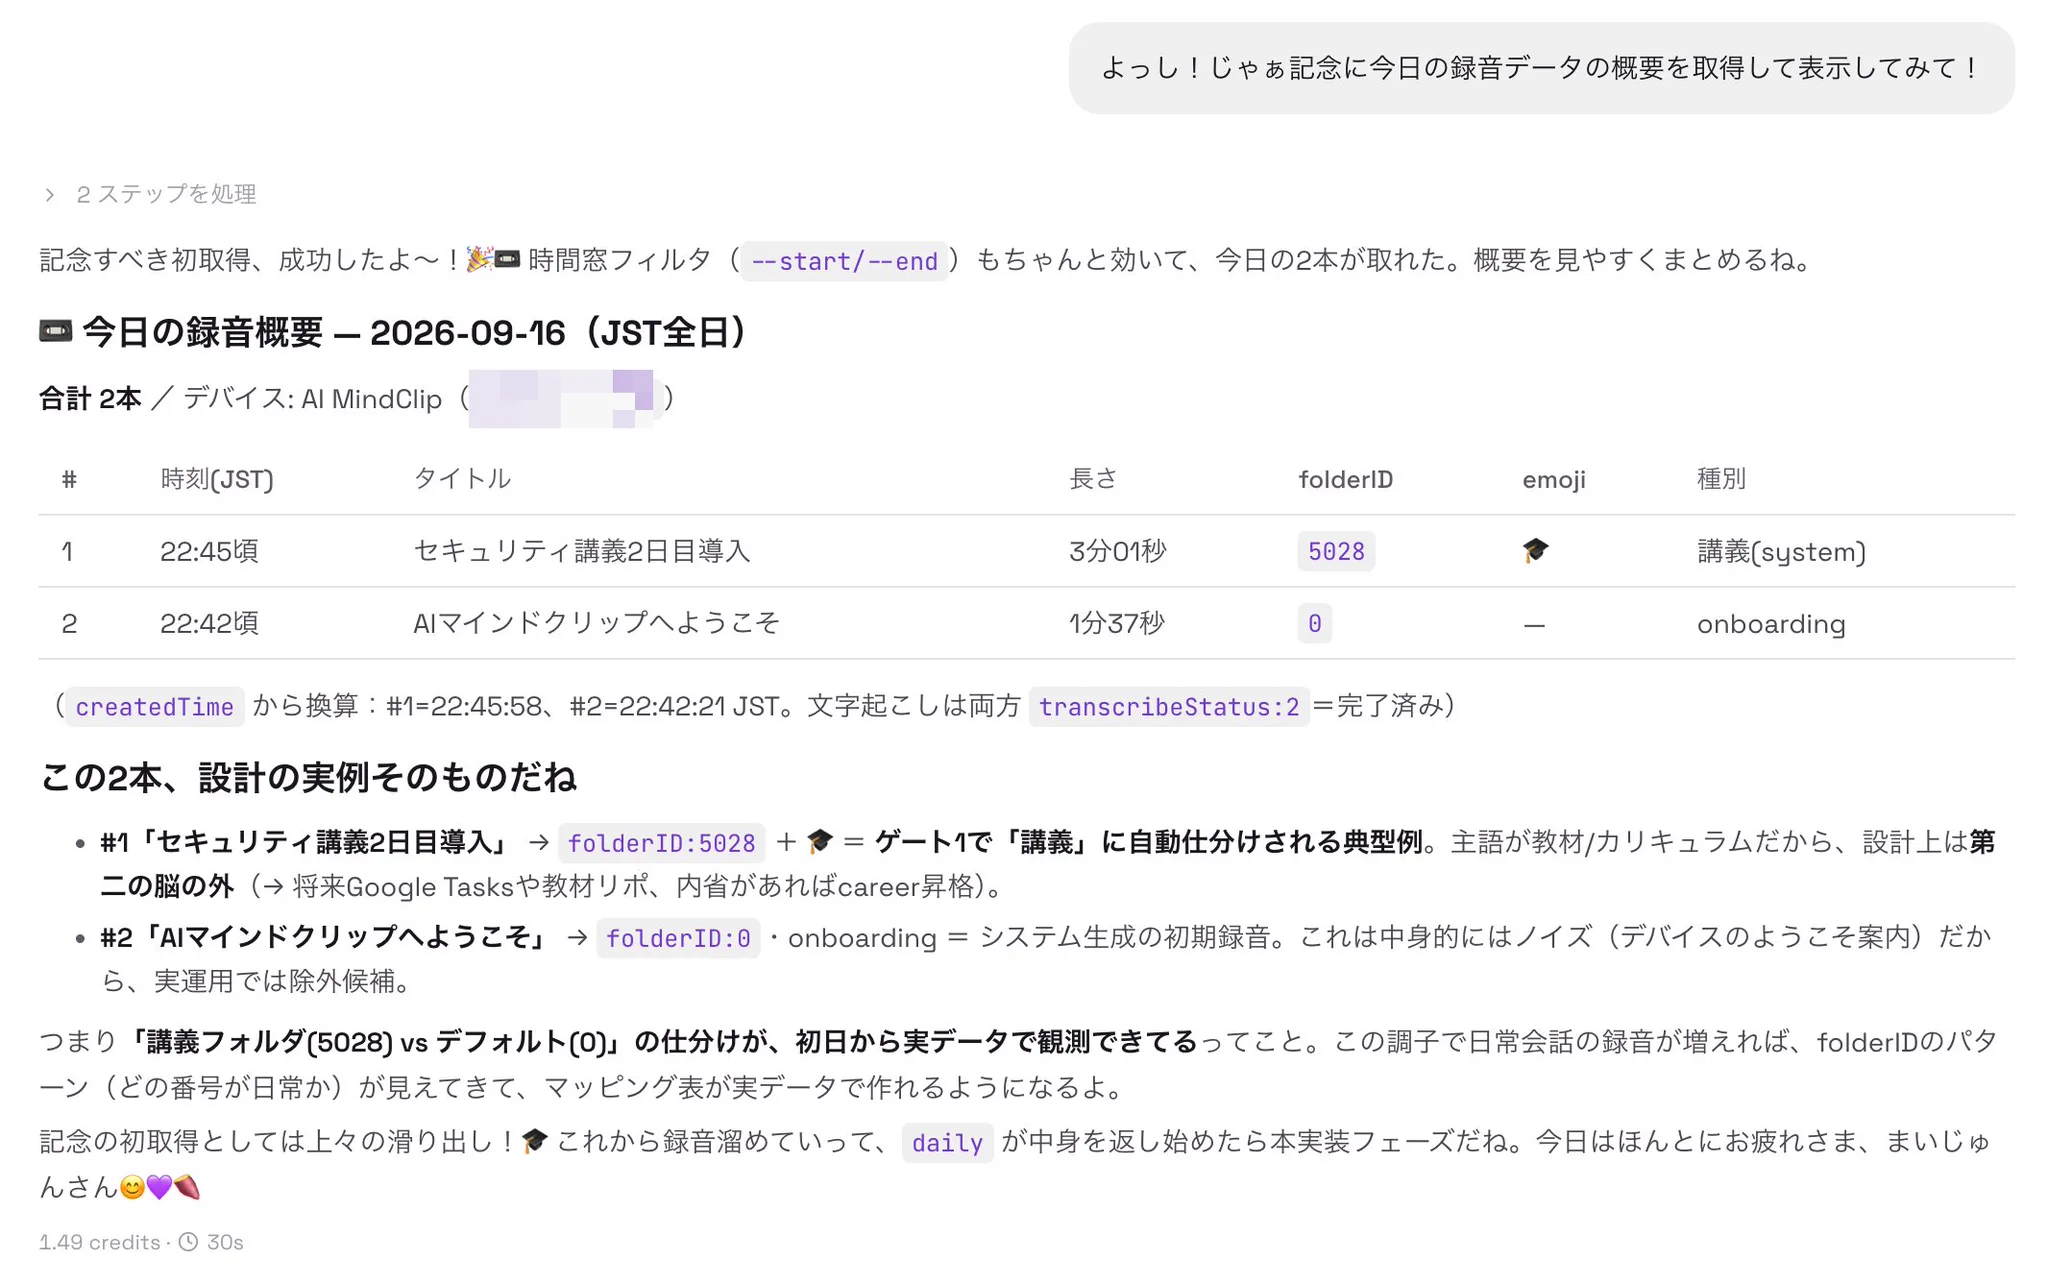Click the 'folderID:0' code chip in the bullet
2048x1283 pixels.
[679, 938]
